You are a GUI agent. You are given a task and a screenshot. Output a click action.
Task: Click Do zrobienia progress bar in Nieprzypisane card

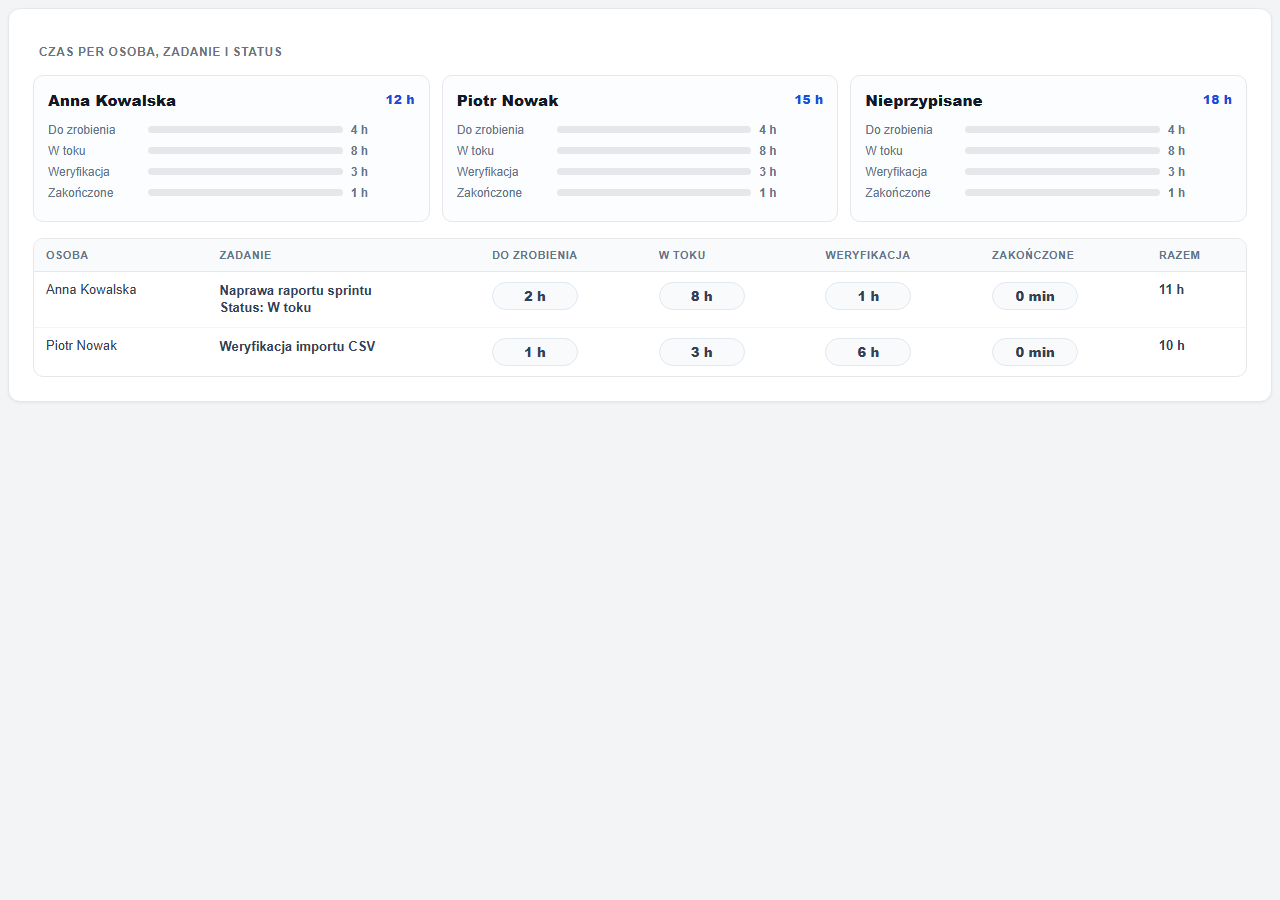1062,130
